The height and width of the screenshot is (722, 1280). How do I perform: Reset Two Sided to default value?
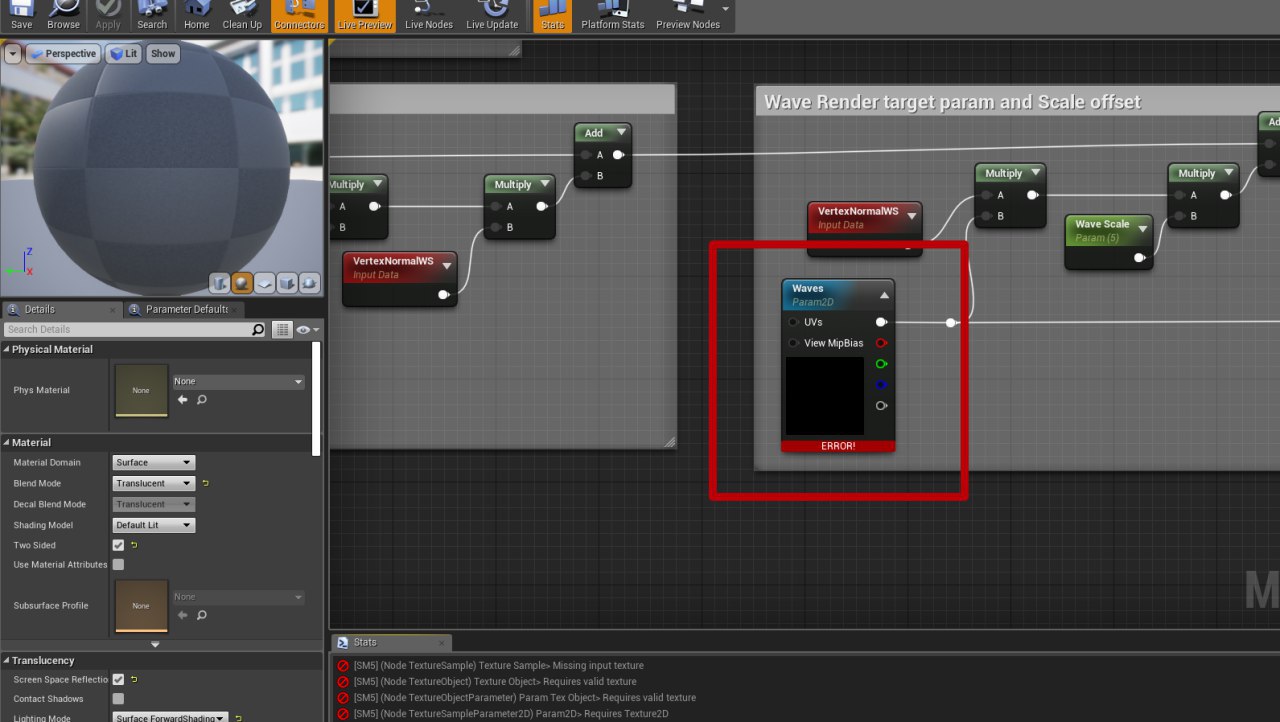tap(134, 545)
